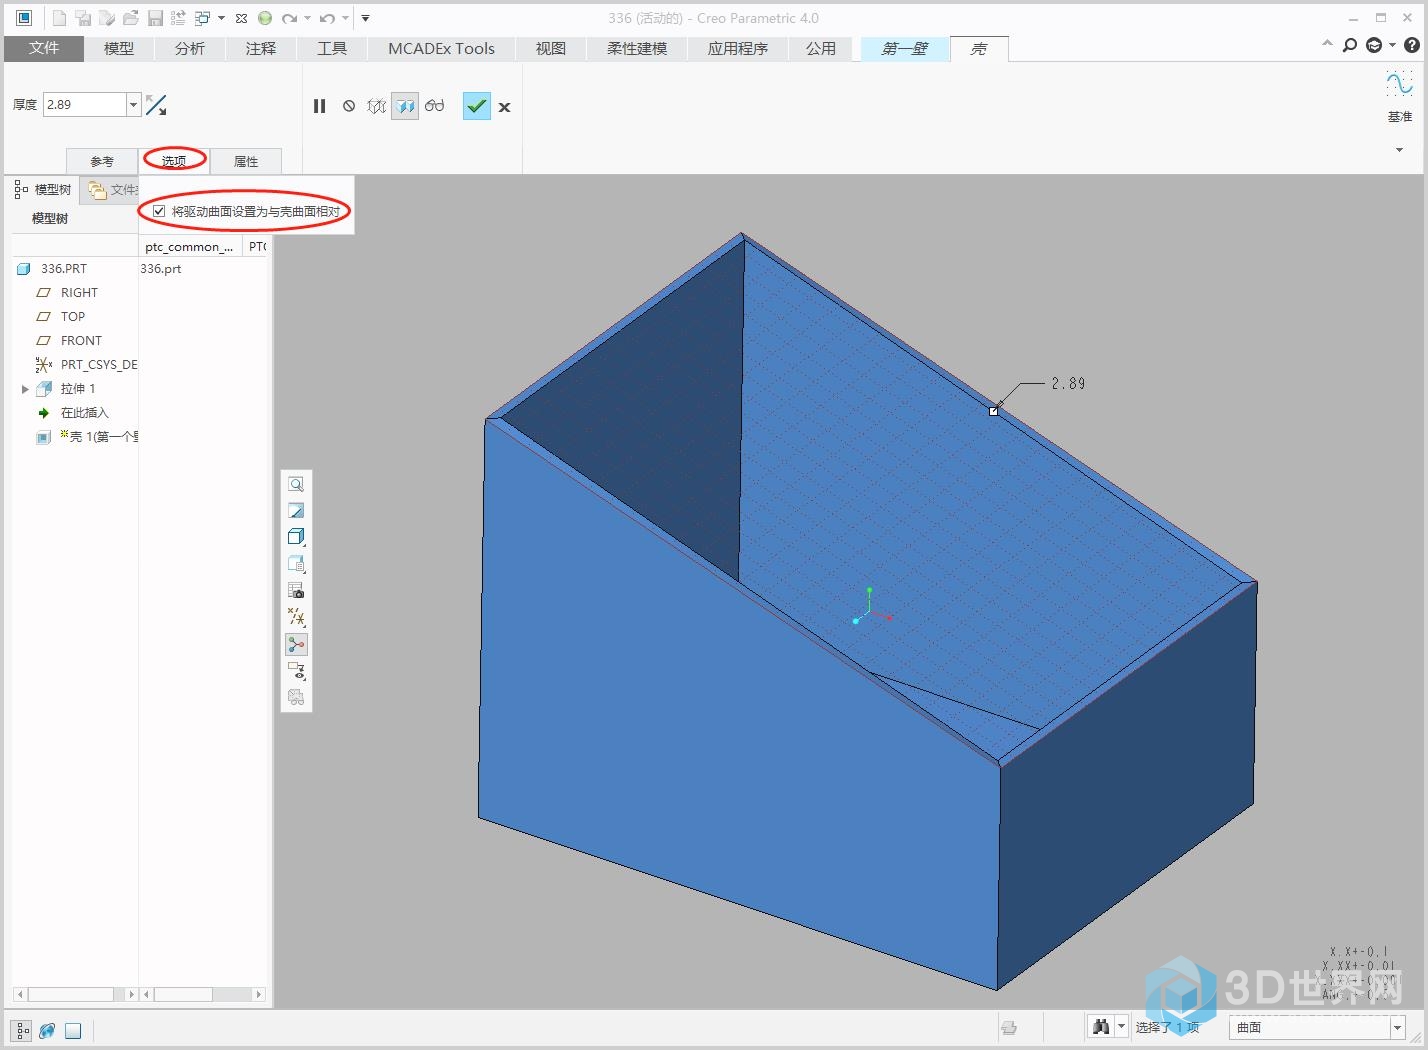Image resolution: width=1428 pixels, height=1050 pixels.
Task: Switch to the 柔性建模 ribbon tab
Action: coord(637,48)
